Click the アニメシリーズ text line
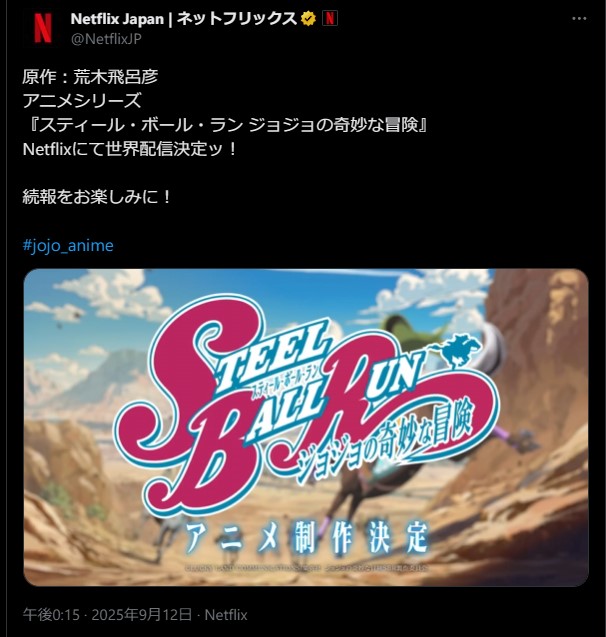 (82, 101)
